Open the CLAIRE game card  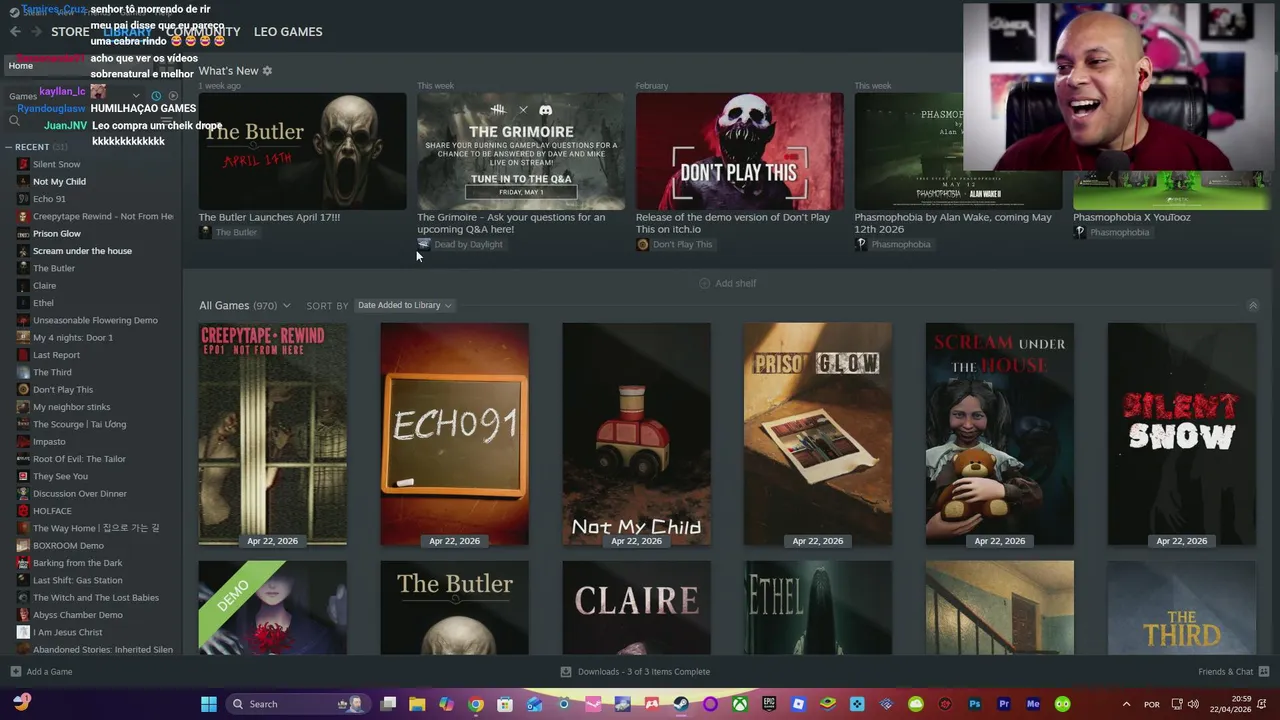click(x=636, y=608)
